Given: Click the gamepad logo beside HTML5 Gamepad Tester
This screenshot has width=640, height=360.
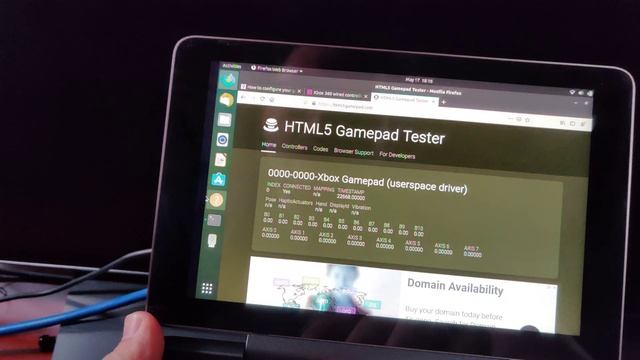Looking at the screenshot, I should [x=271, y=125].
